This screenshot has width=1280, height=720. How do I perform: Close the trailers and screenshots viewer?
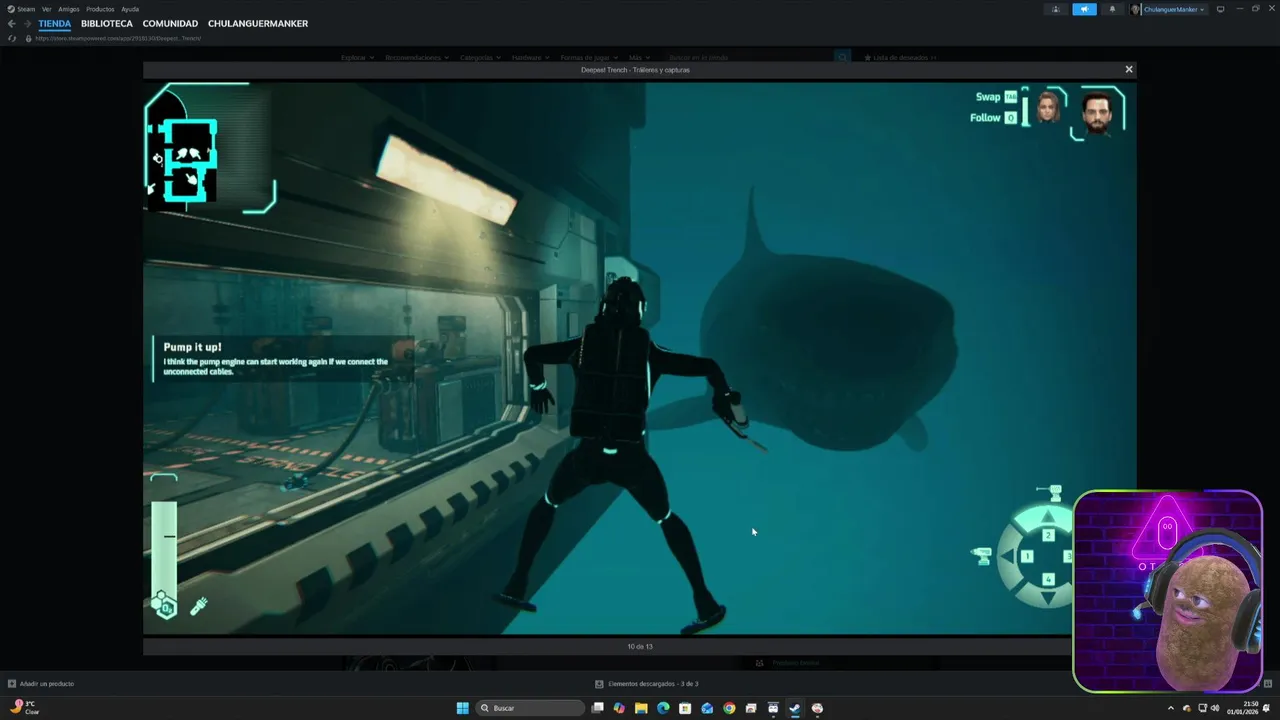pos(1129,70)
